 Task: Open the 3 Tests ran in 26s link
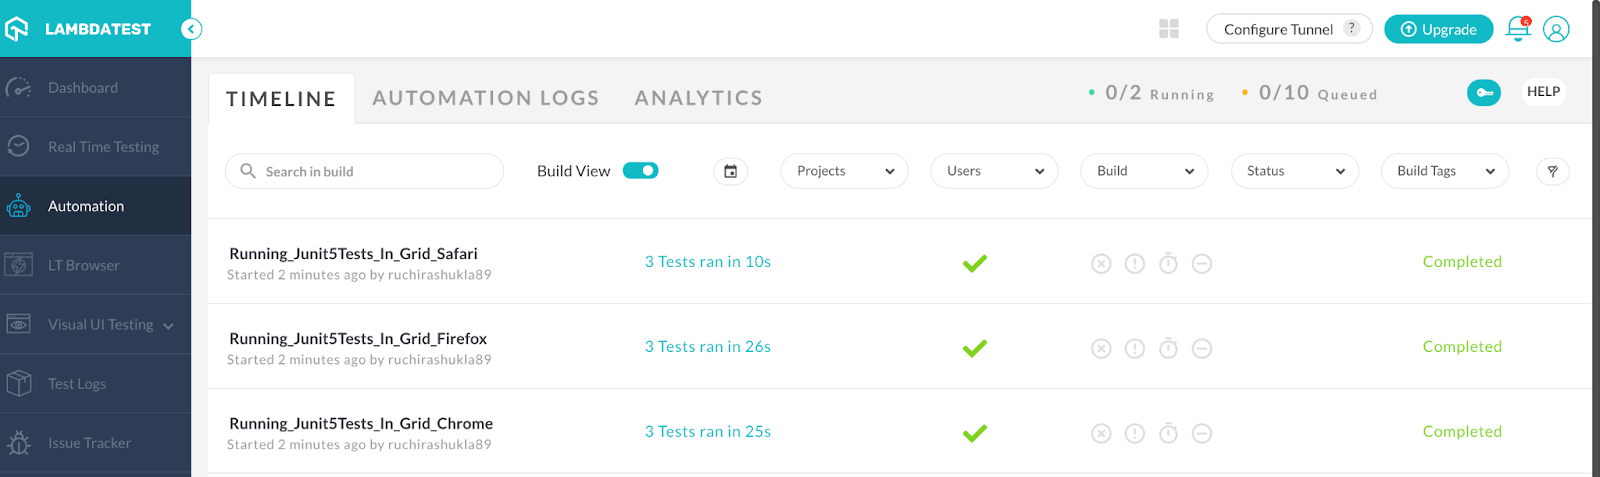(x=707, y=347)
